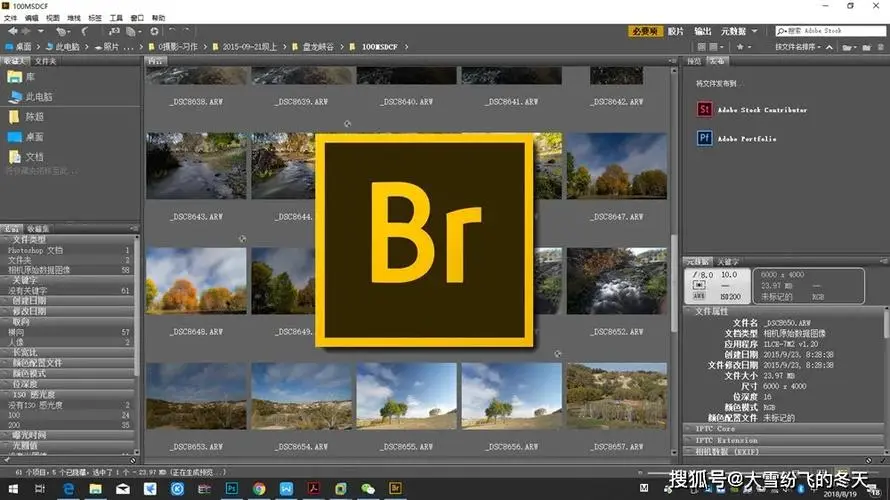Click the Open in Camera Raw icon
Screen dimensions: 890x500
coord(154,31)
